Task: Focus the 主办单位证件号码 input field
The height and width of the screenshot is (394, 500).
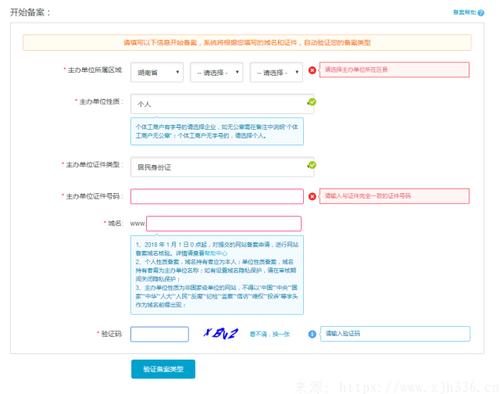Action: click(217, 196)
